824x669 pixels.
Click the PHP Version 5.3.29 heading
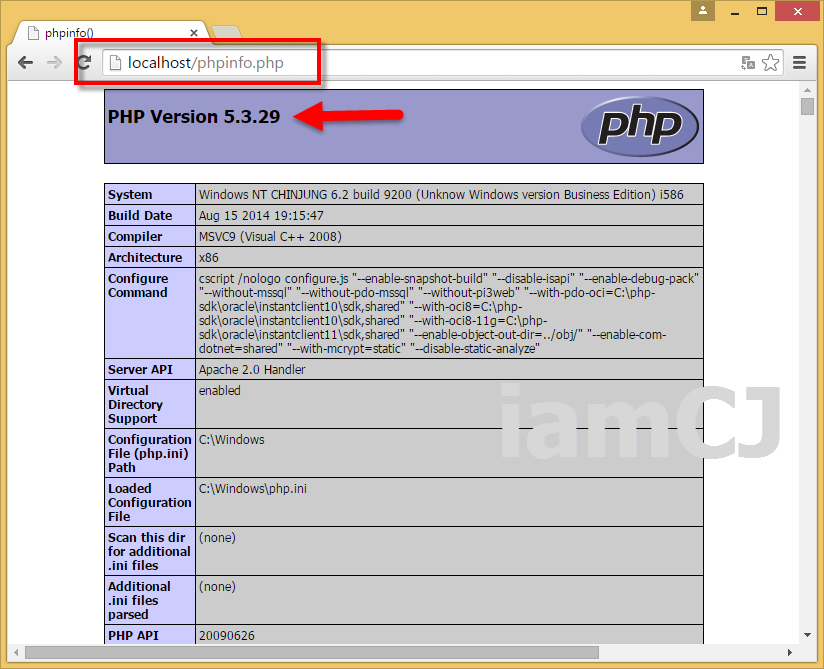click(x=194, y=117)
